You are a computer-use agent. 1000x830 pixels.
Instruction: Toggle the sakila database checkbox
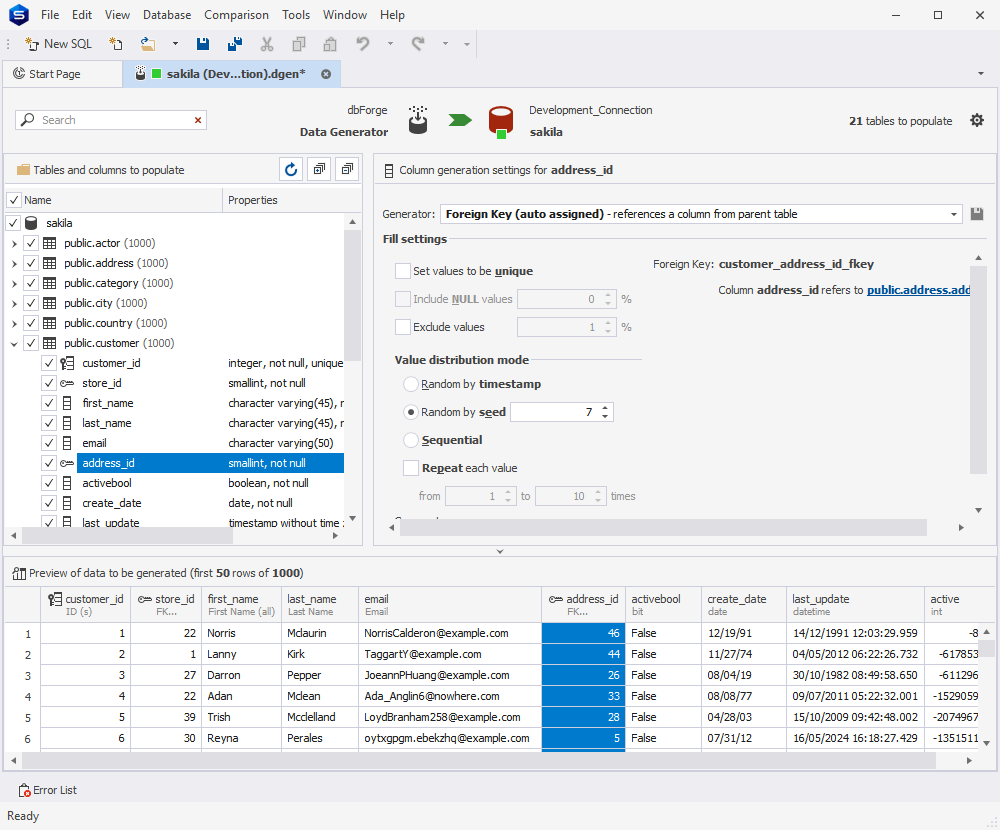13,223
